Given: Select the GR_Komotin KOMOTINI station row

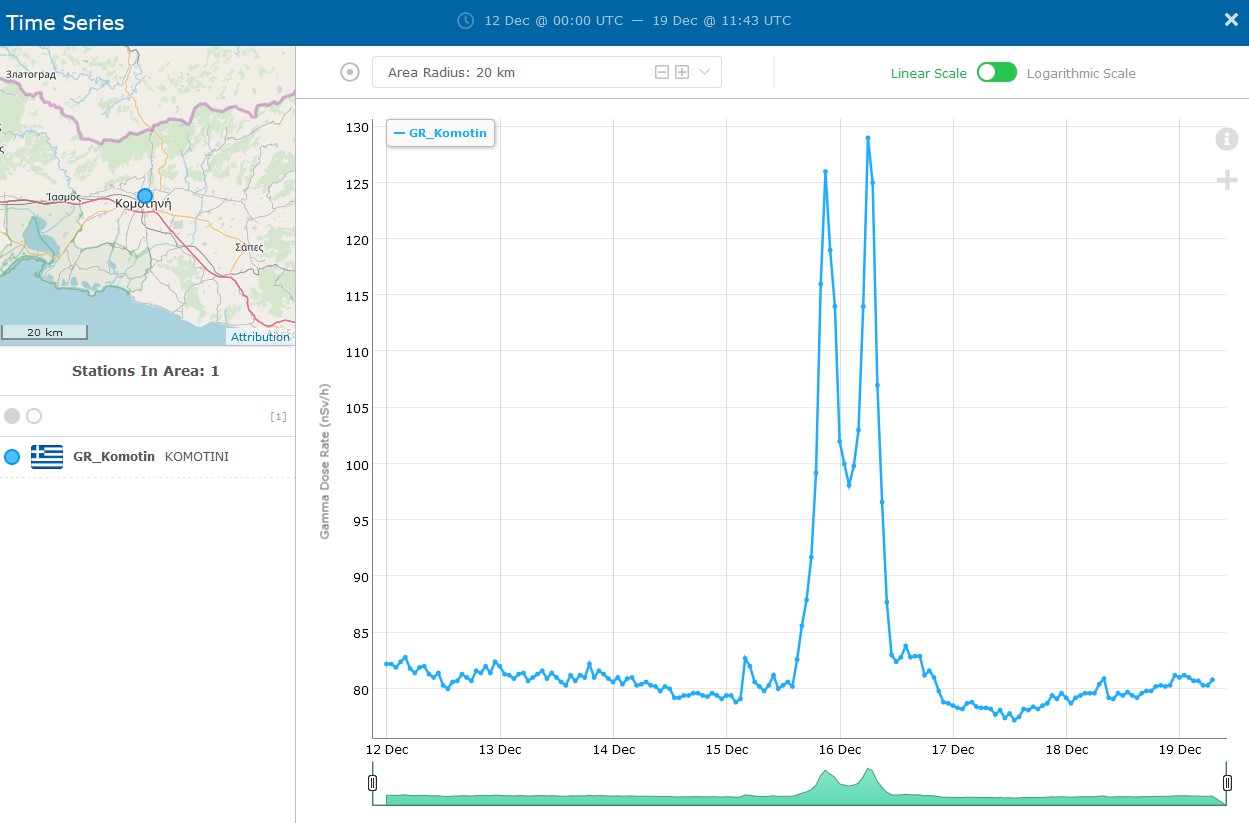Looking at the screenshot, I should point(150,457).
